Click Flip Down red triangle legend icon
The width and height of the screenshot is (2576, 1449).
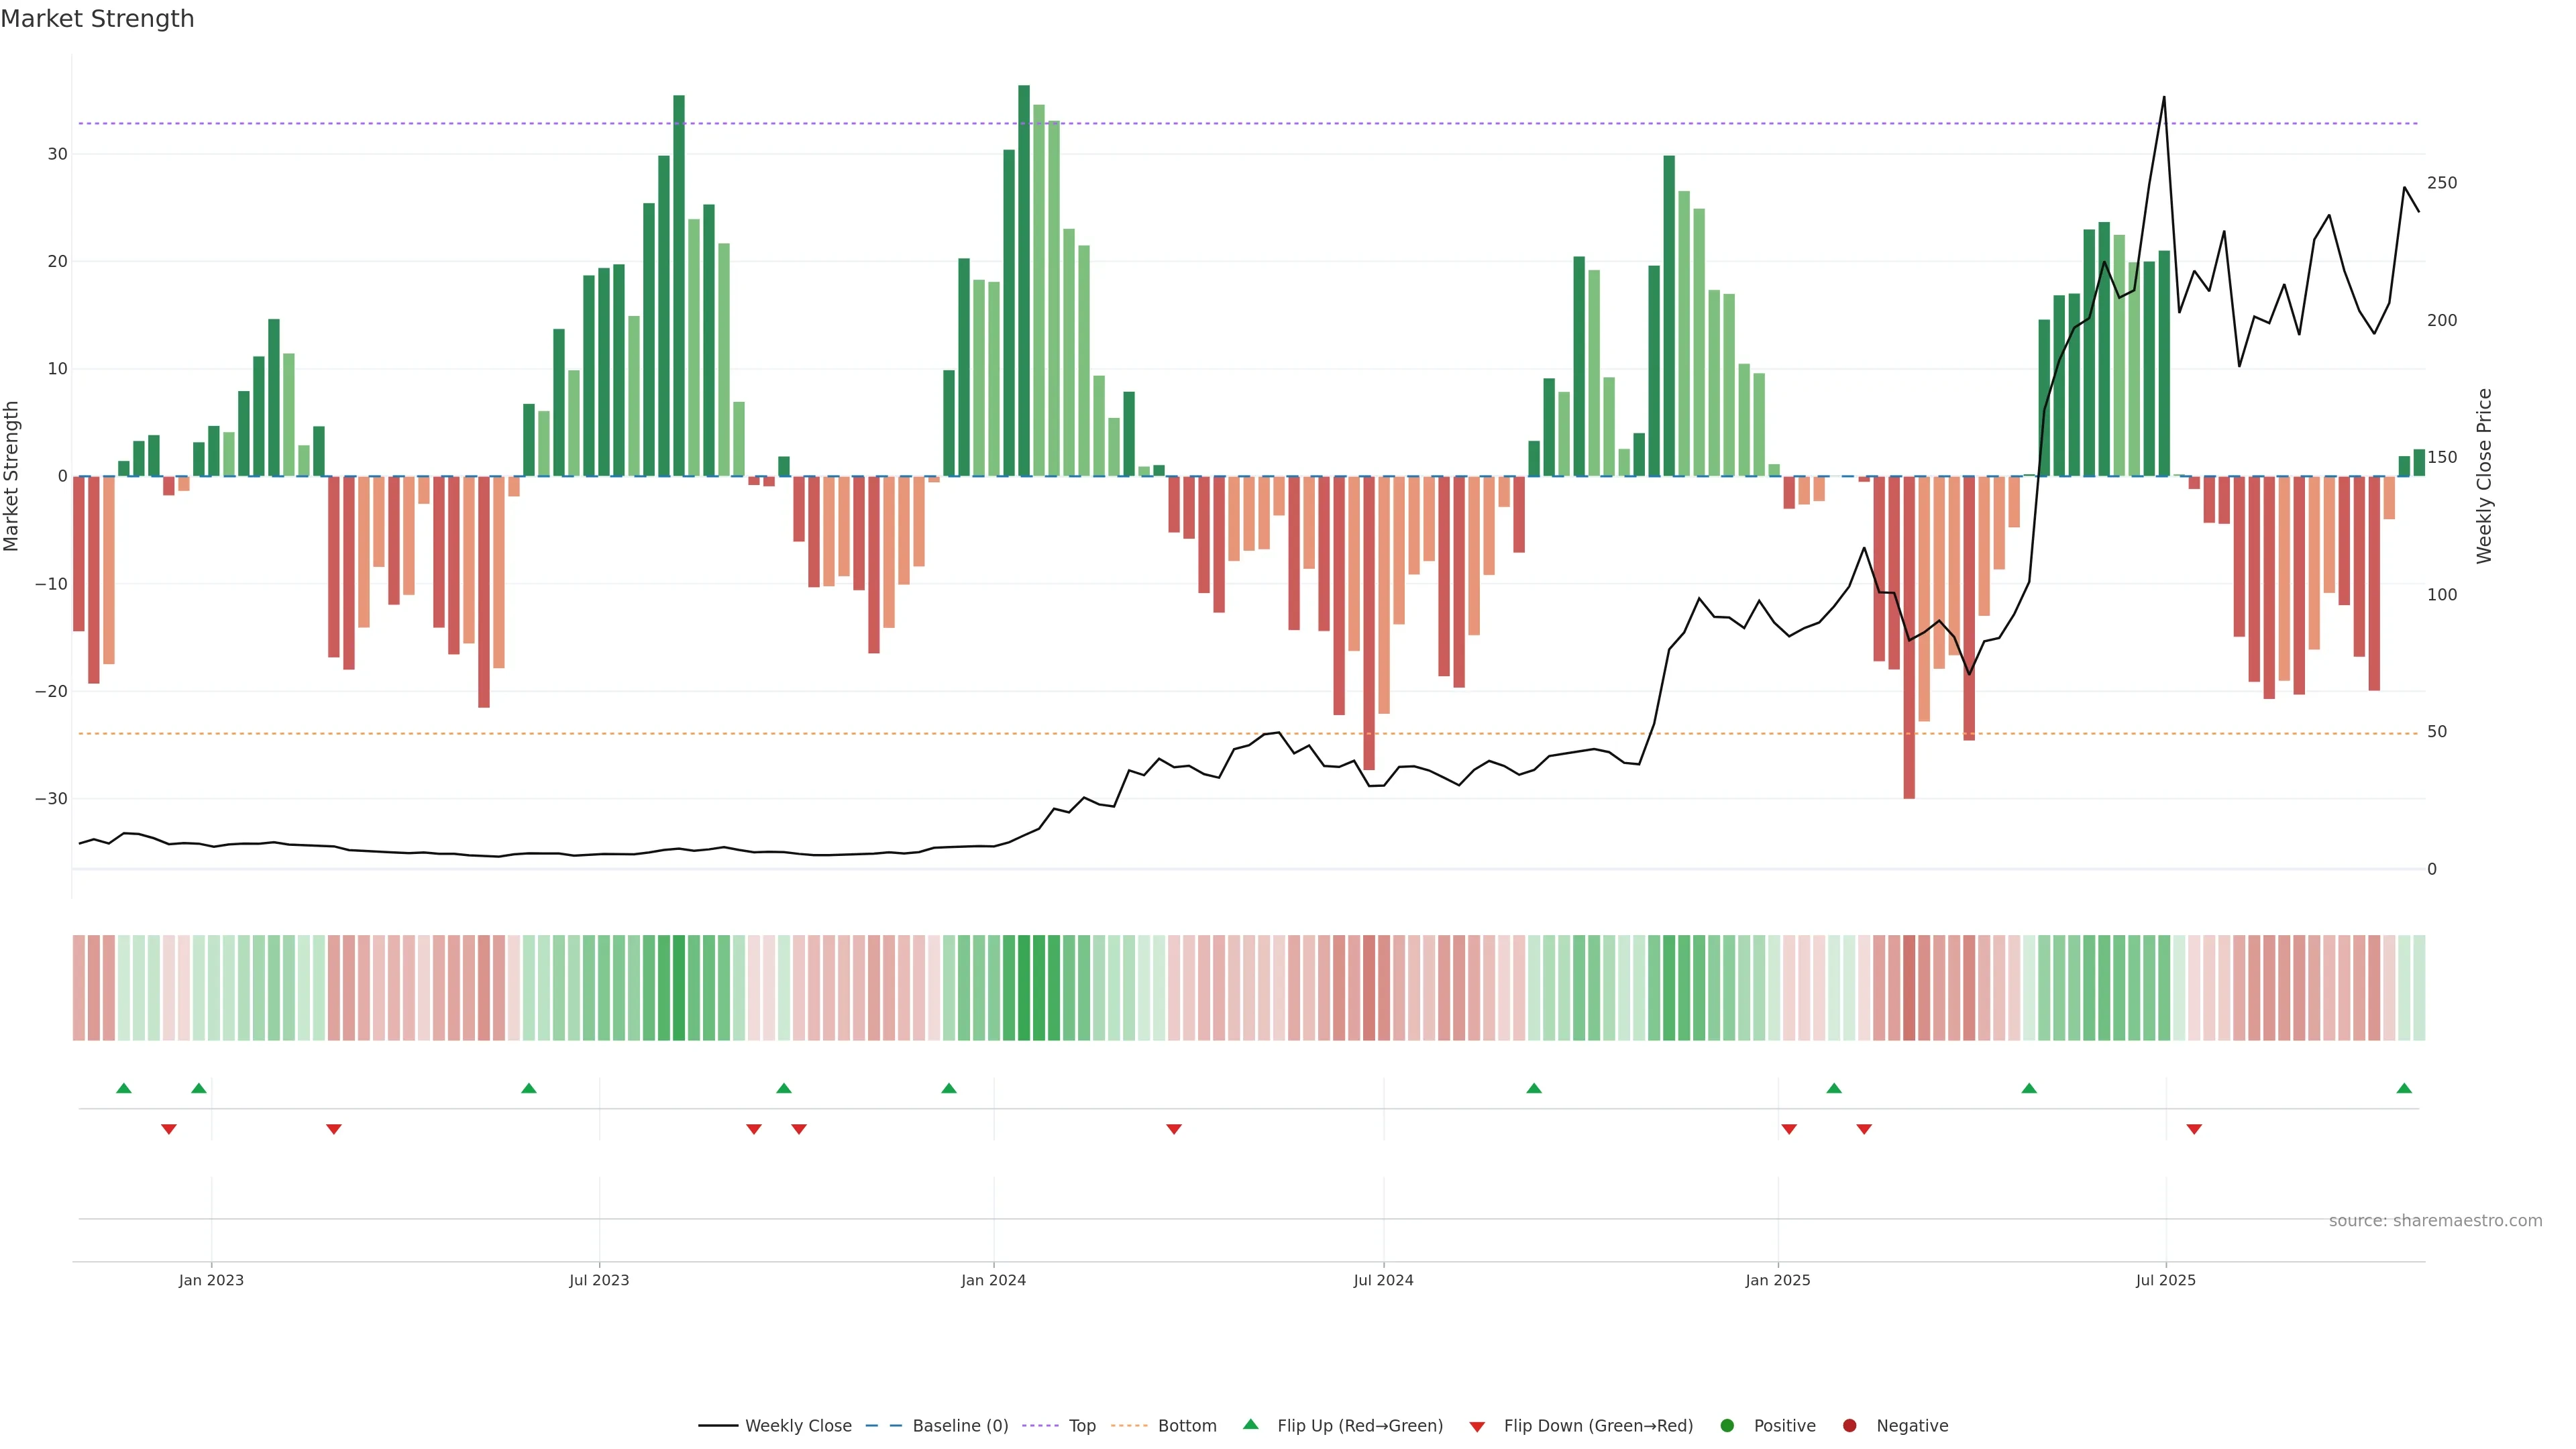pyautogui.click(x=1477, y=1427)
